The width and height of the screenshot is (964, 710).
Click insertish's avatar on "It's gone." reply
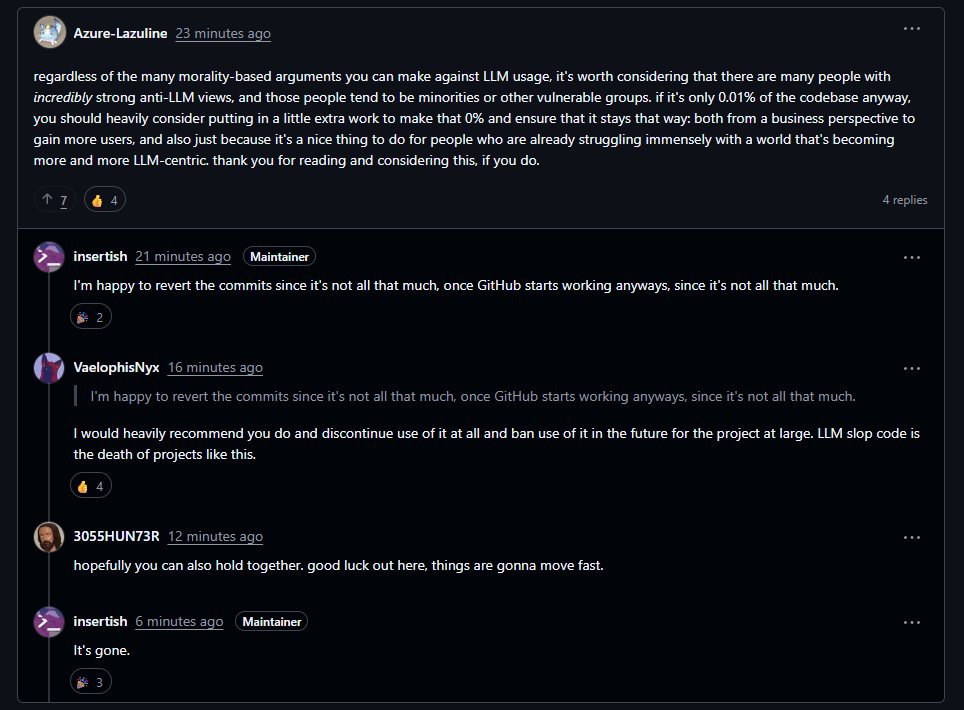(50, 622)
